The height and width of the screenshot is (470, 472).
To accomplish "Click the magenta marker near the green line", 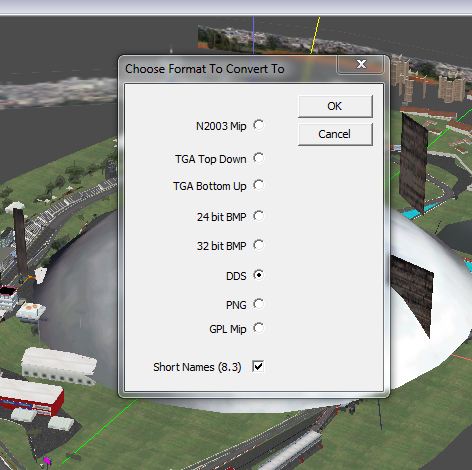I will [x=47, y=461].
